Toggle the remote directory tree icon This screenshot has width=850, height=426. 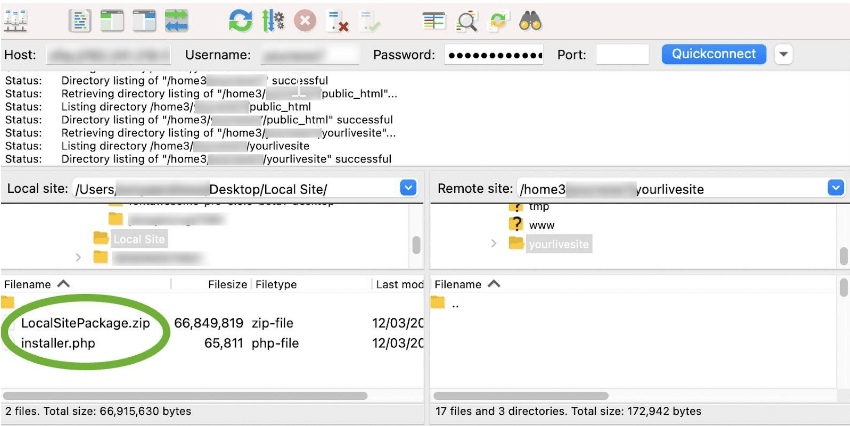pos(144,21)
